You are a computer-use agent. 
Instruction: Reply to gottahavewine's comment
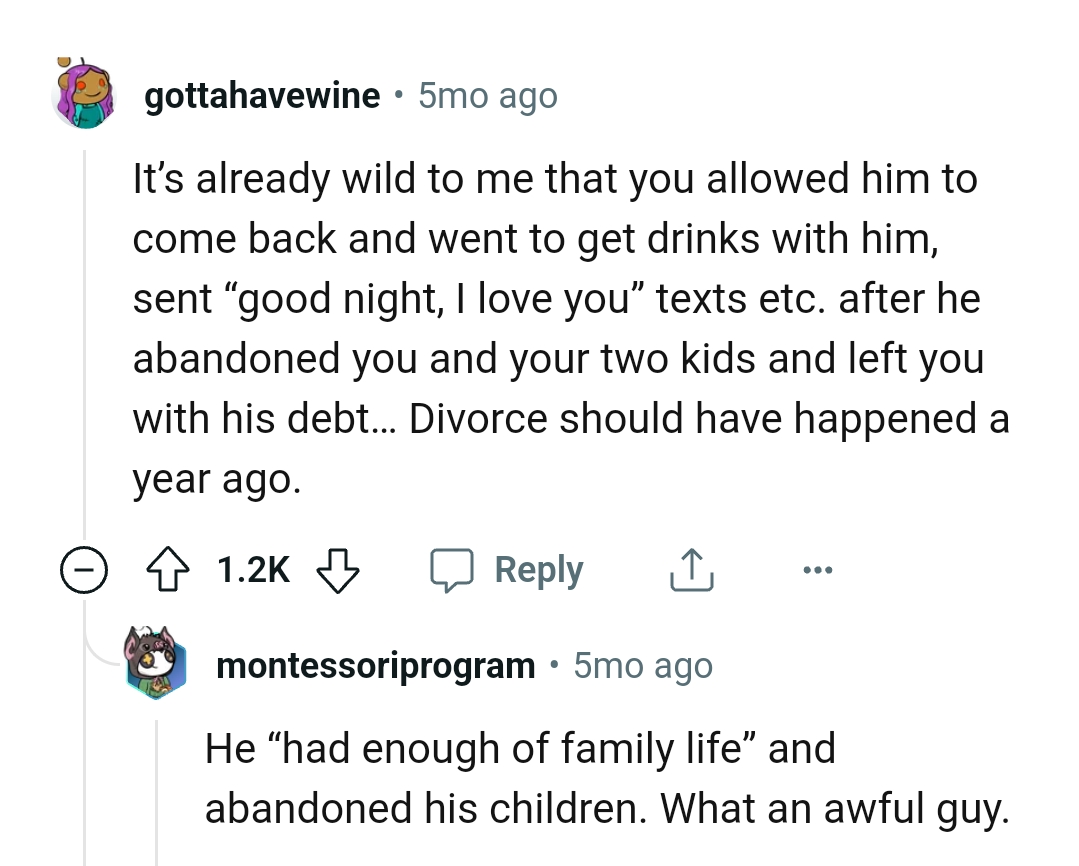pyautogui.click(x=537, y=569)
